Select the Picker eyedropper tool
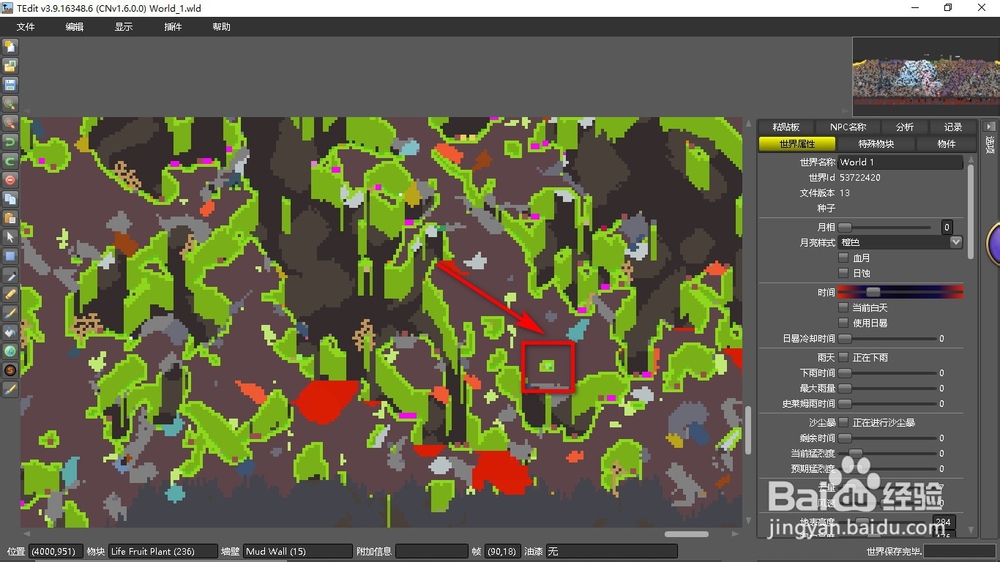 10,276
